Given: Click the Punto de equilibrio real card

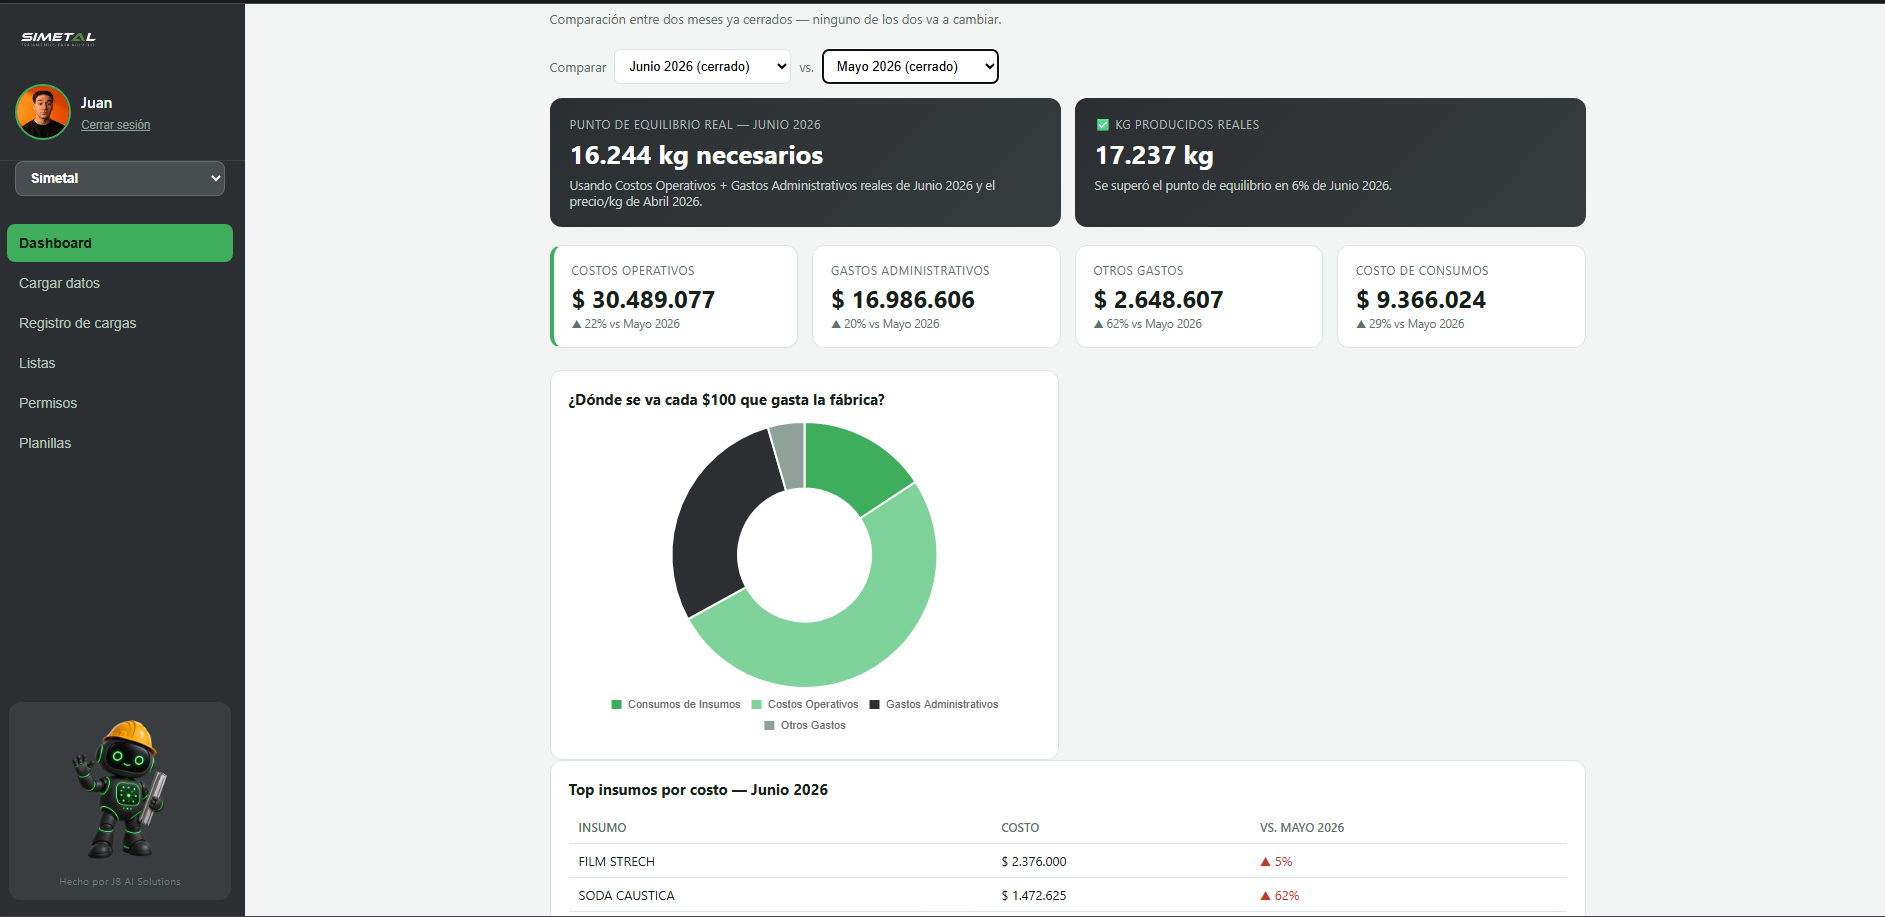Looking at the screenshot, I should [x=805, y=162].
